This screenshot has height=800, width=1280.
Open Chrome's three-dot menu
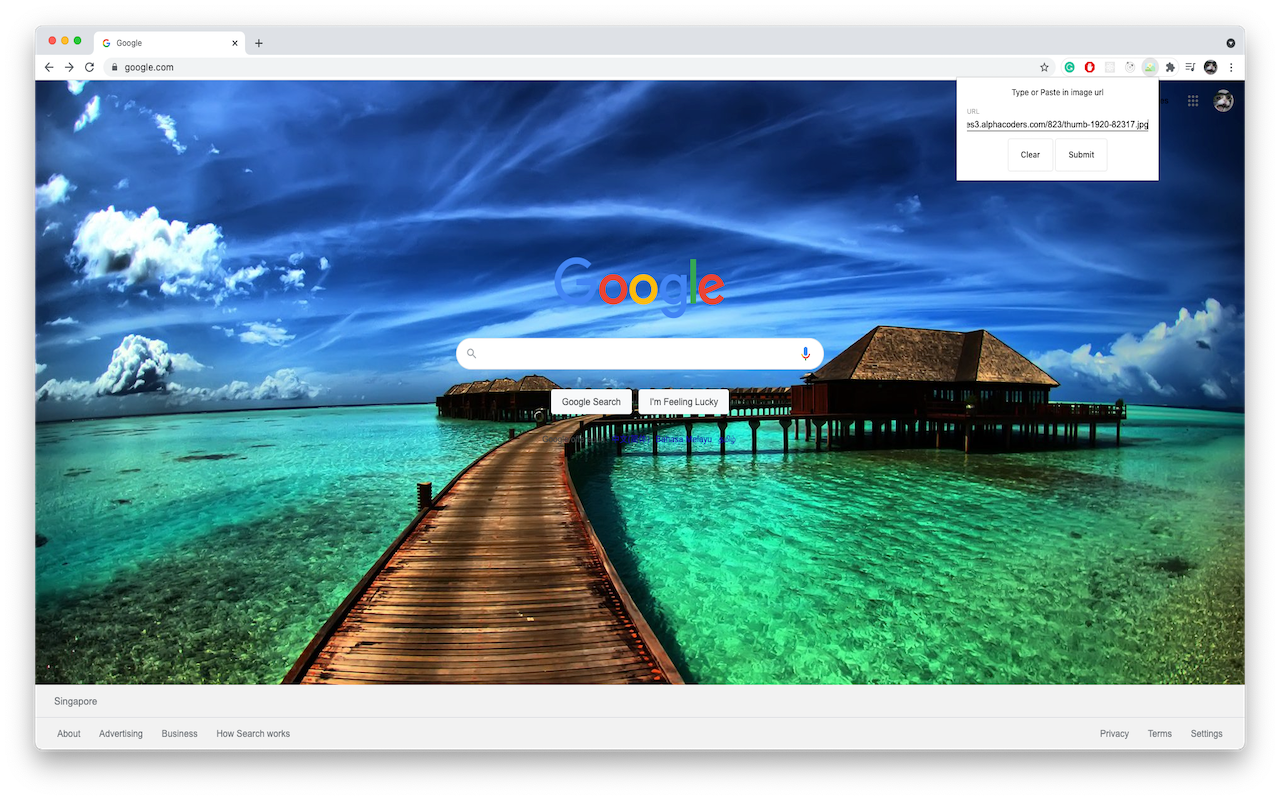click(1231, 67)
